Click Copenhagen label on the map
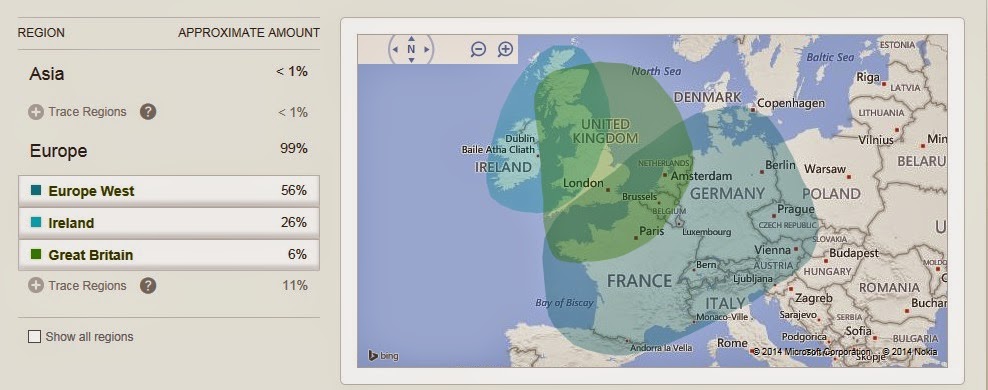Viewport: 988px width, 390px height. (791, 103)
